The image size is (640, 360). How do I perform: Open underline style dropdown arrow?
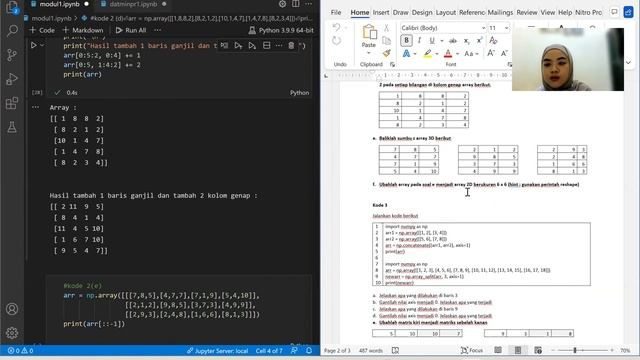442,40
